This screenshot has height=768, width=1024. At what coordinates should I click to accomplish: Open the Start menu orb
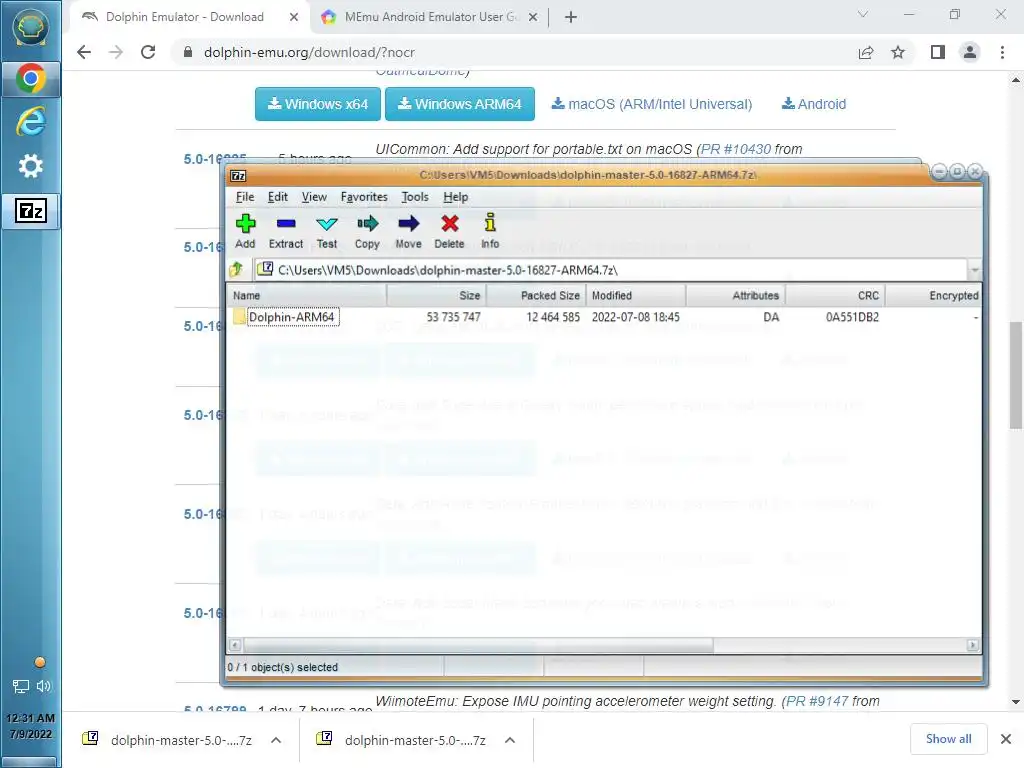click(x=31, y=28)
